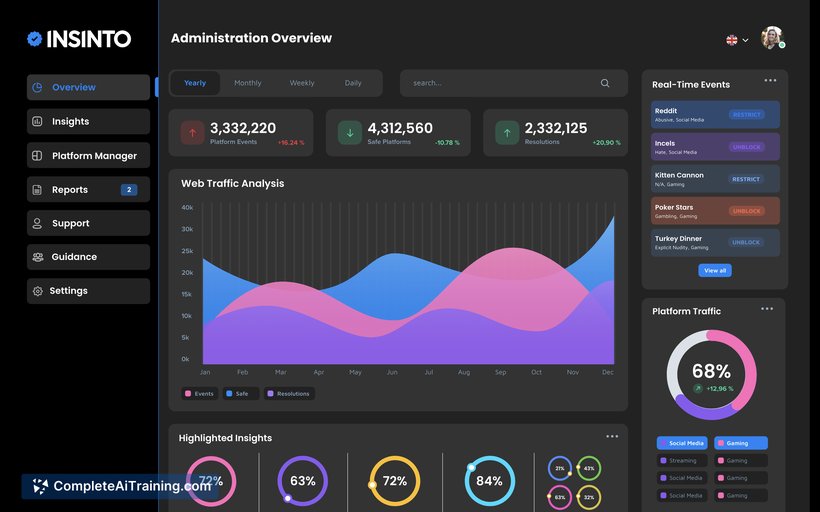Switch to the Weekly tab
Screen dimensions: 820x512
click(302, 83)
